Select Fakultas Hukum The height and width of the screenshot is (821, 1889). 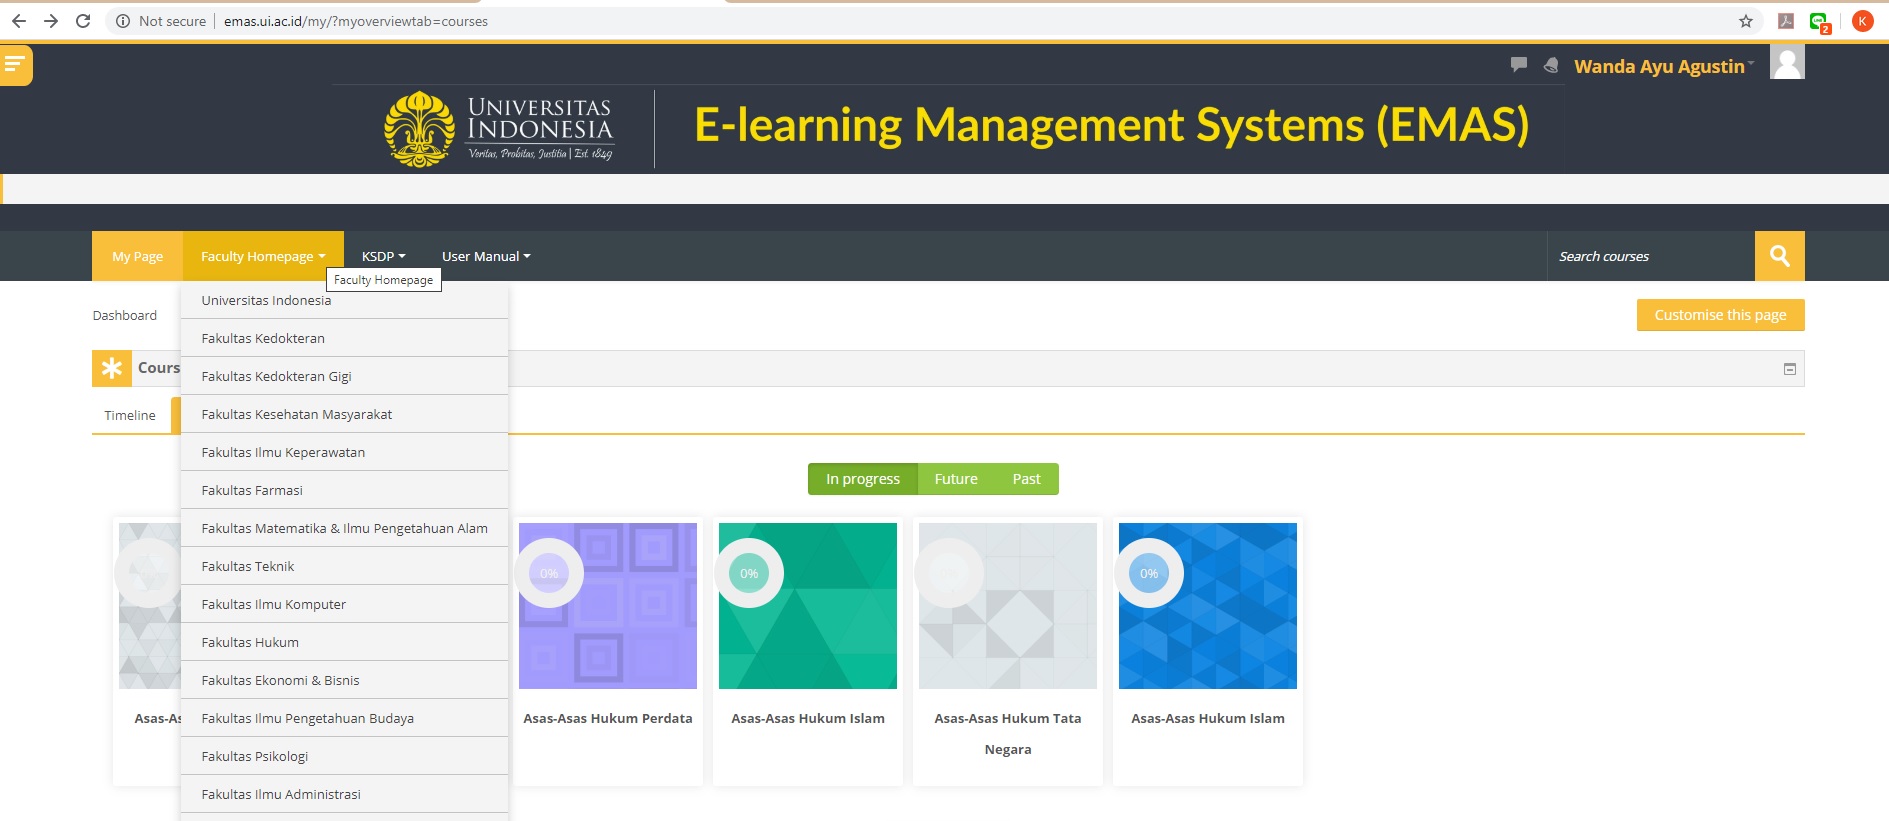[x=345, y=642]
